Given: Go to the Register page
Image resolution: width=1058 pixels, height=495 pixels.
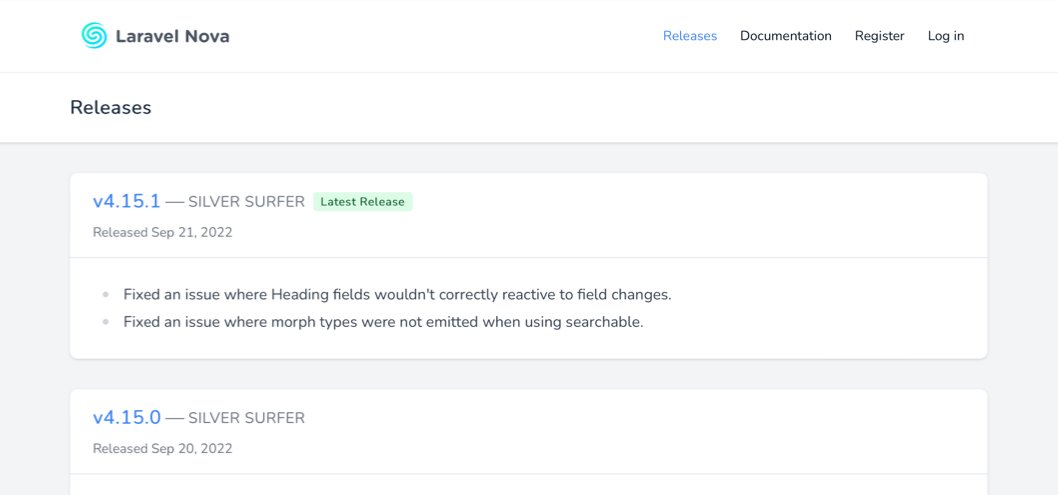Looking at the screenshot, I should click(879, 36).
